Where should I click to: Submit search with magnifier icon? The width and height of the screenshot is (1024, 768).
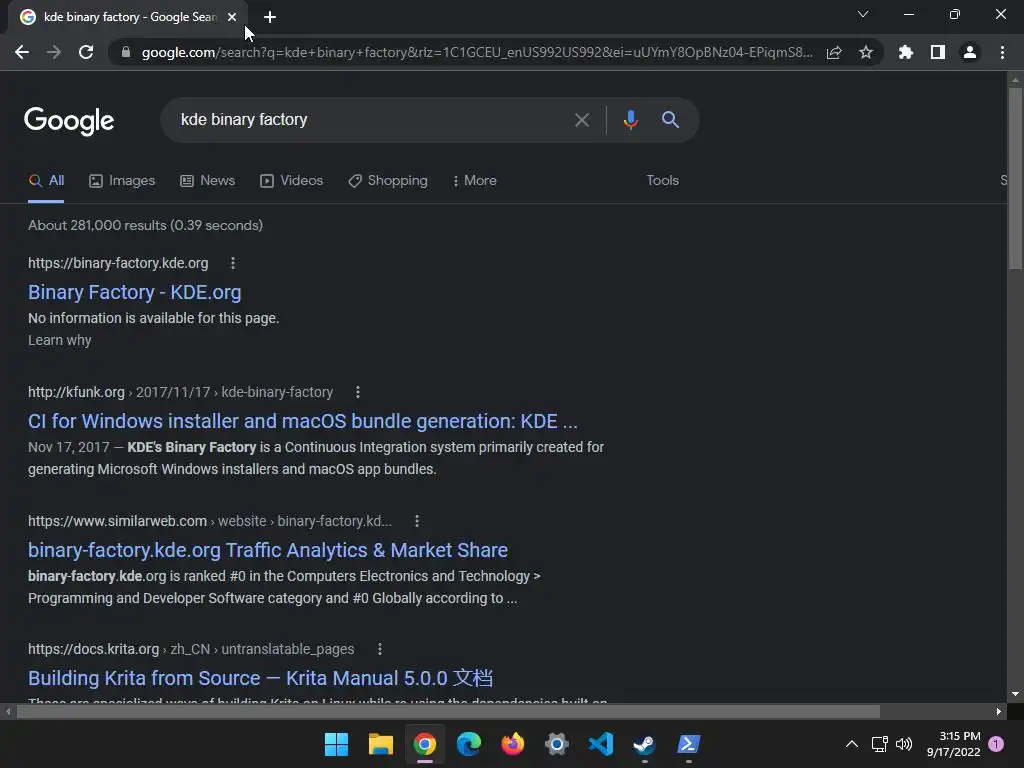tap(671, 120)
